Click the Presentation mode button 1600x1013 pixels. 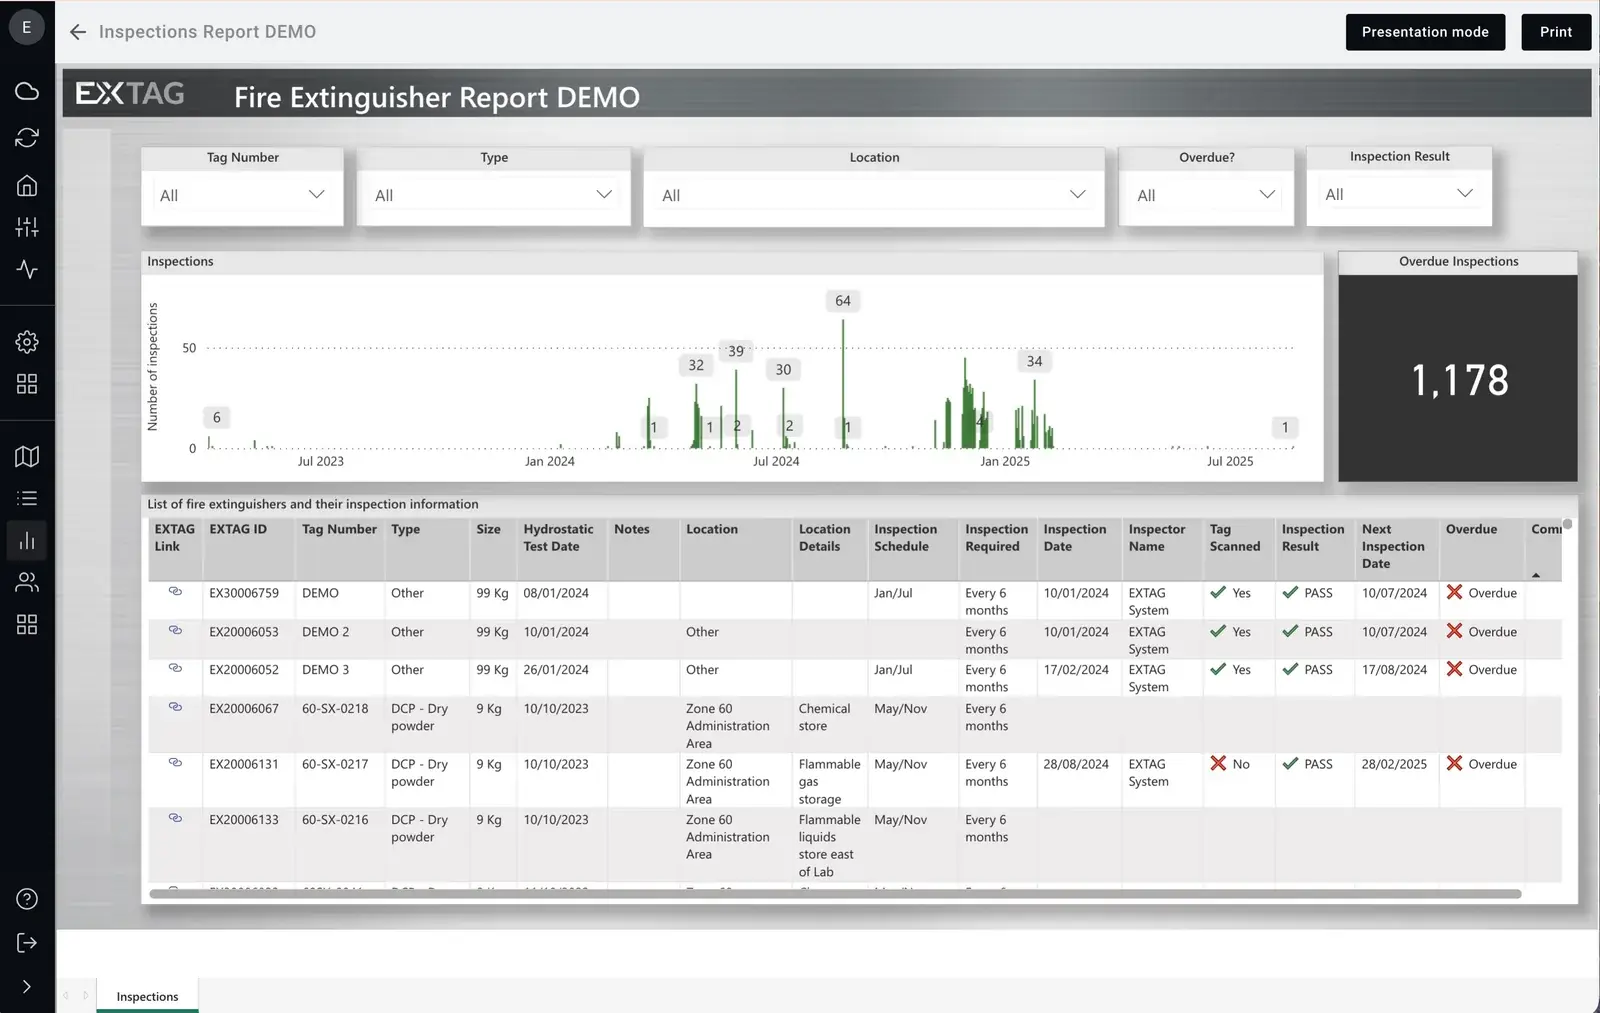click(1425, 32)
